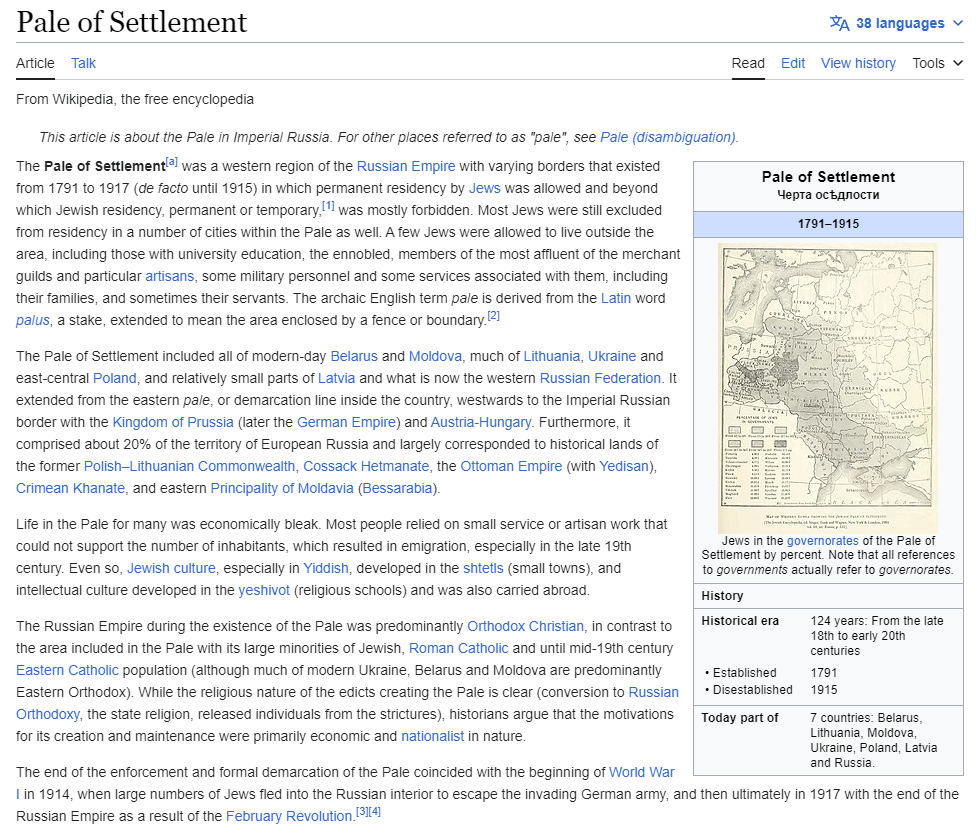
Task: Open the artisans link
Action: (170, 276)
